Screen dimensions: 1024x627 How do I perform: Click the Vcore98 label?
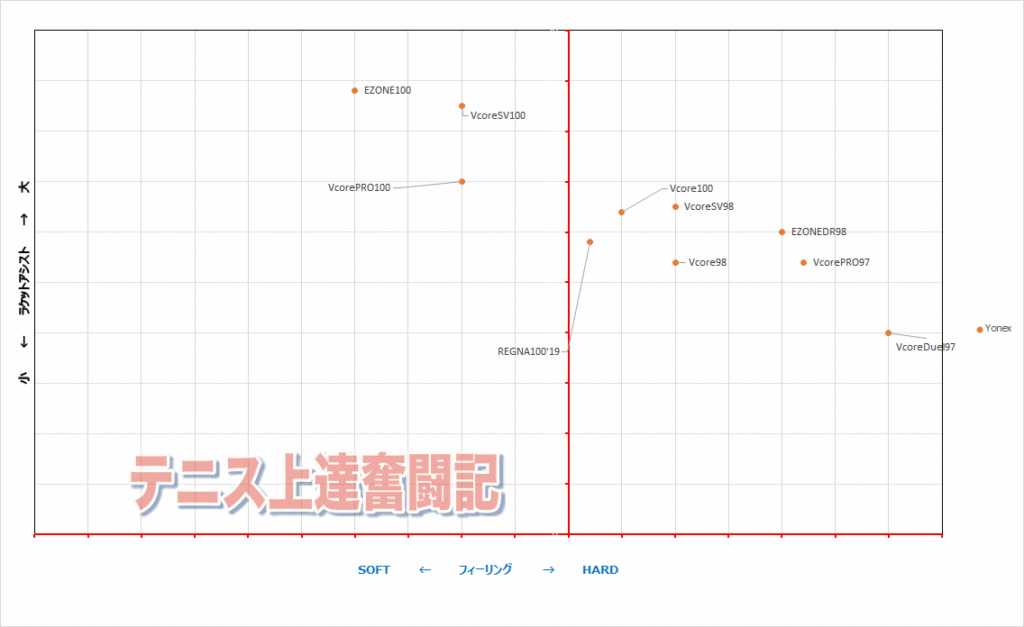pos(707,263)
